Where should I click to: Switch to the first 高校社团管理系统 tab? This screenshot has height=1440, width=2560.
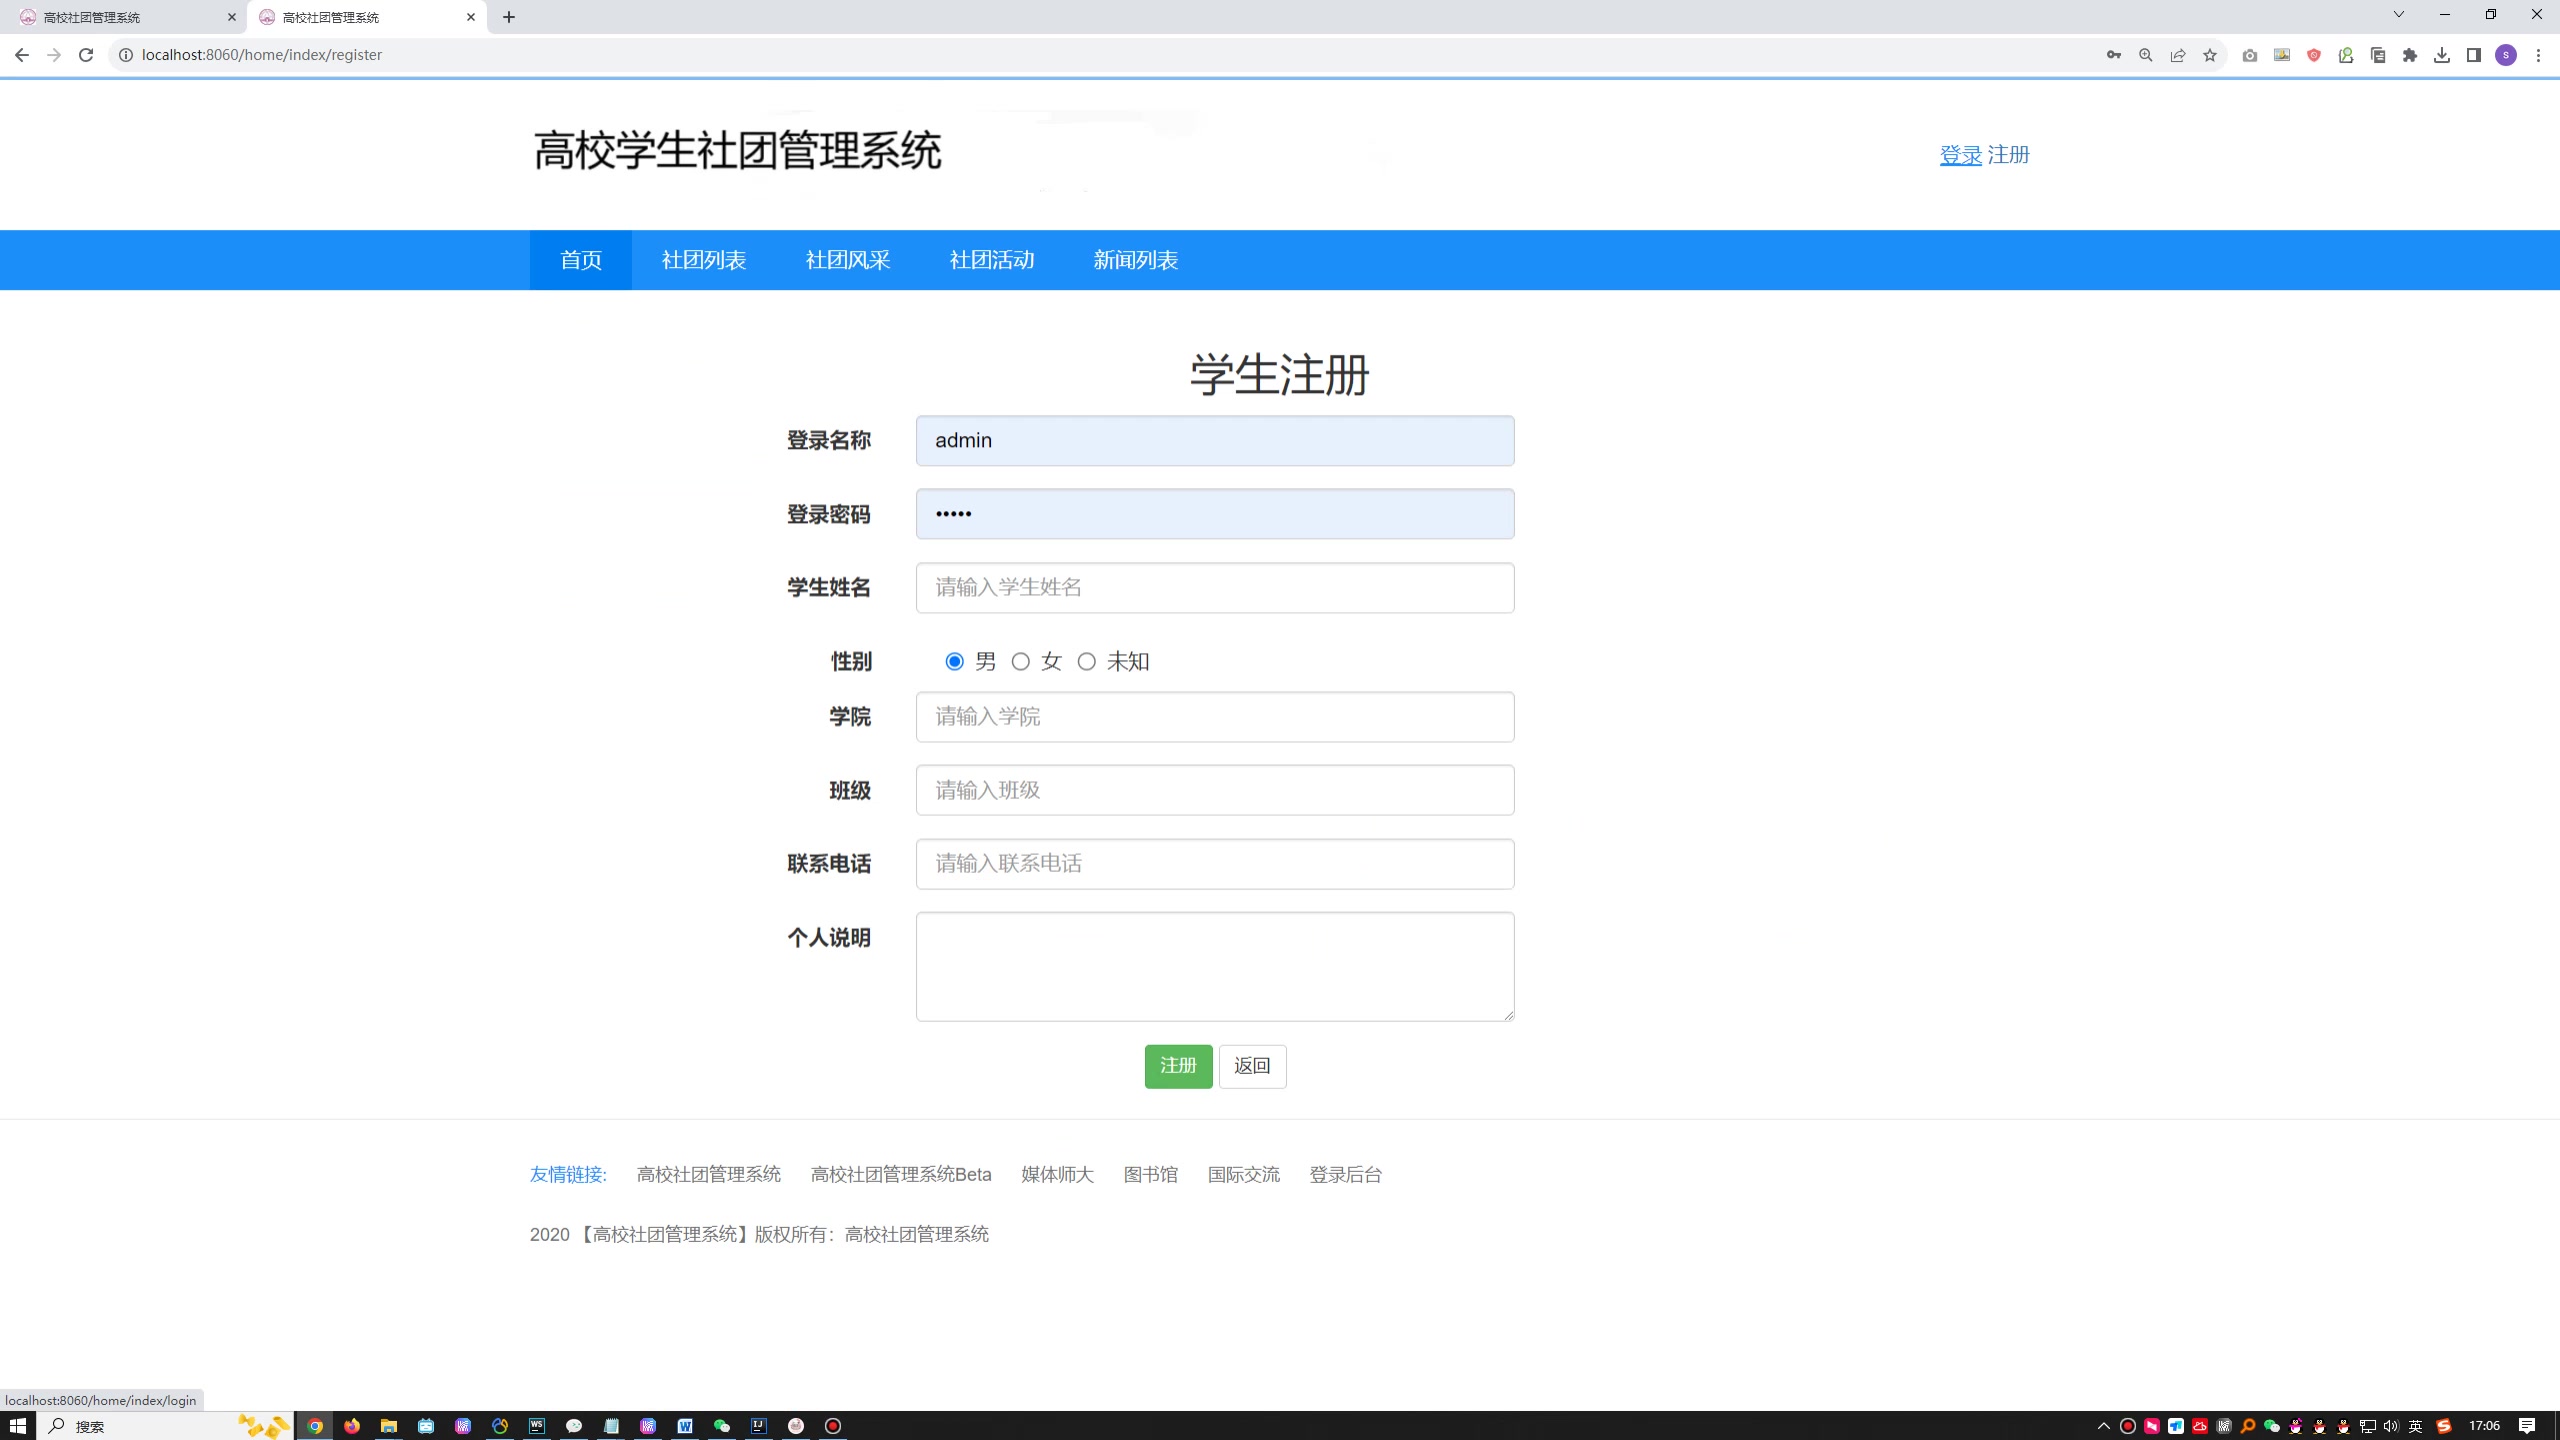point(122,17)
